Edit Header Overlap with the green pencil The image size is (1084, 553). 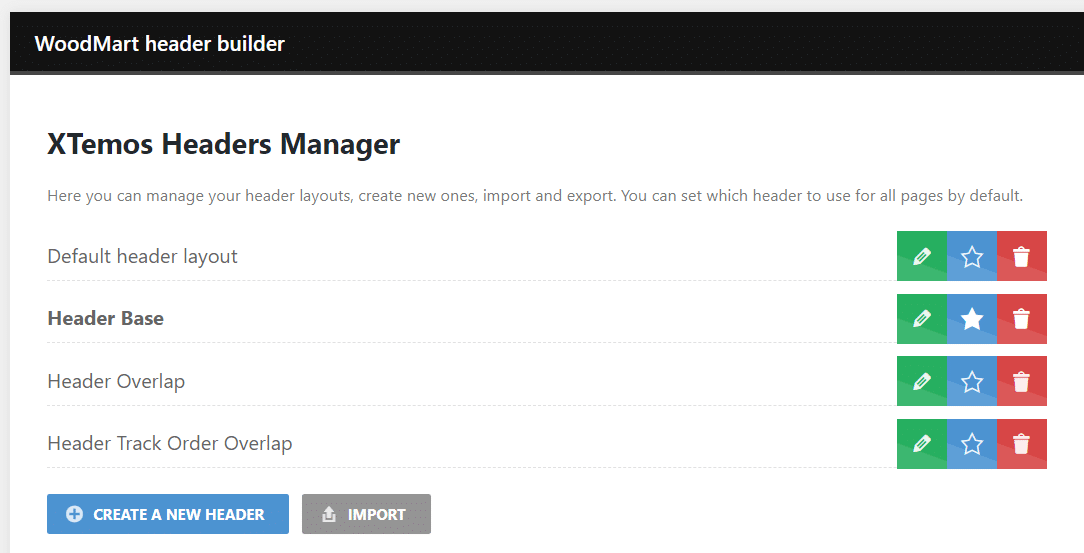pyautogui.click(x=922, y=381)
